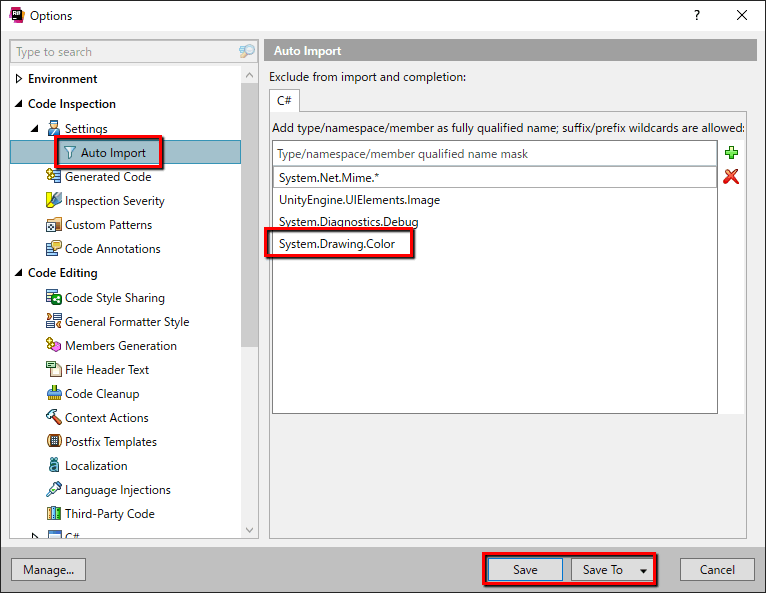Click the tree scrollbar down arrow

tap(249, 530)
